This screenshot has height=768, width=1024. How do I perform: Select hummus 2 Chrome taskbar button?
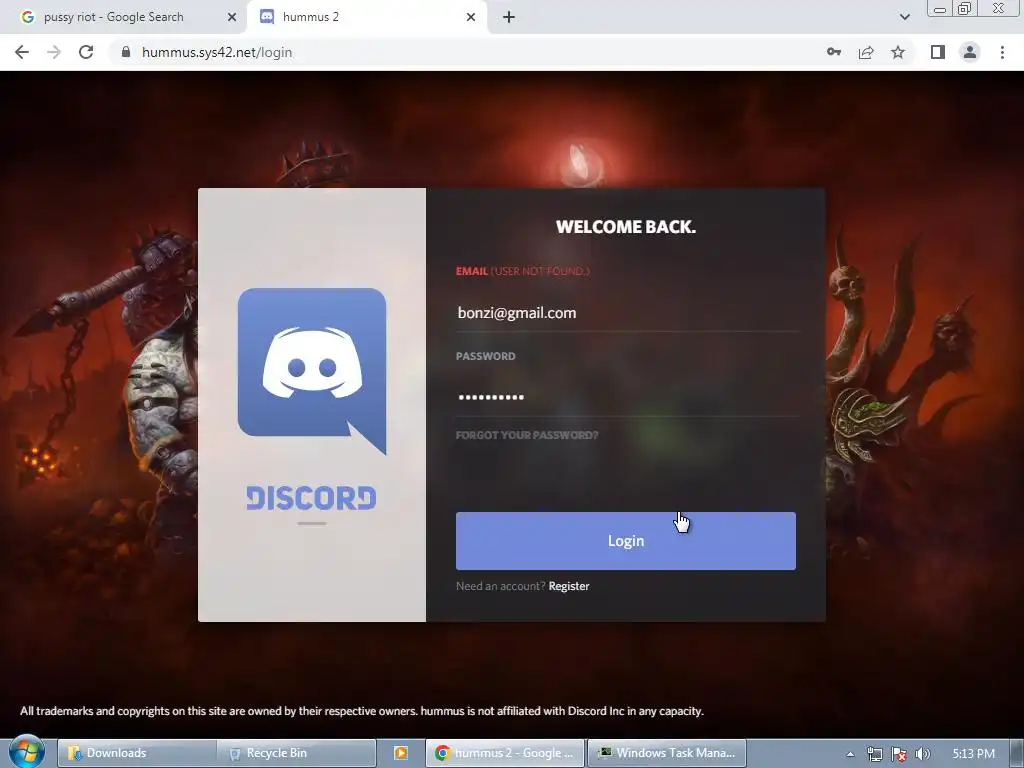tap(504, 753)
